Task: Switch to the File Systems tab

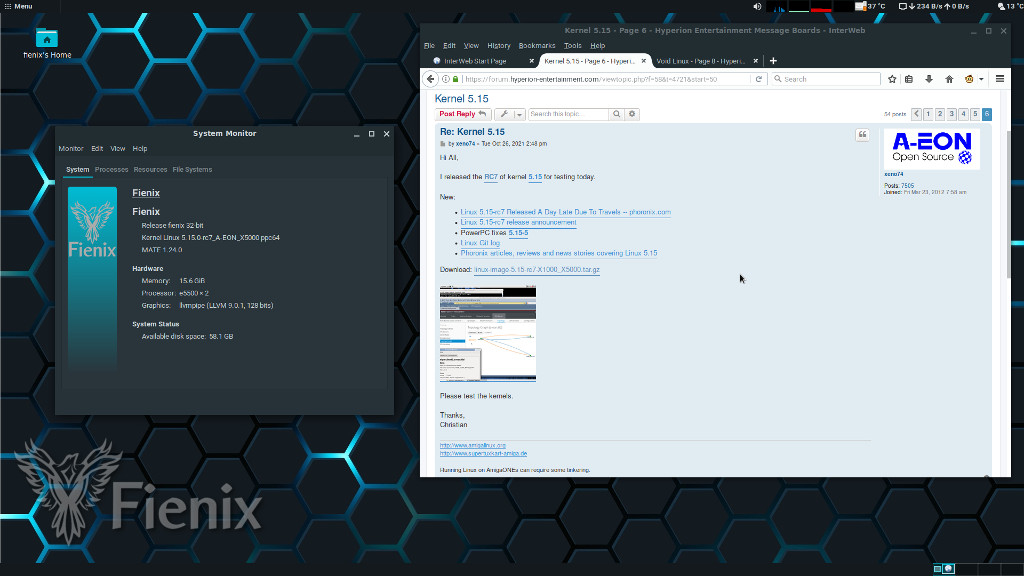Action: (192, 169)
